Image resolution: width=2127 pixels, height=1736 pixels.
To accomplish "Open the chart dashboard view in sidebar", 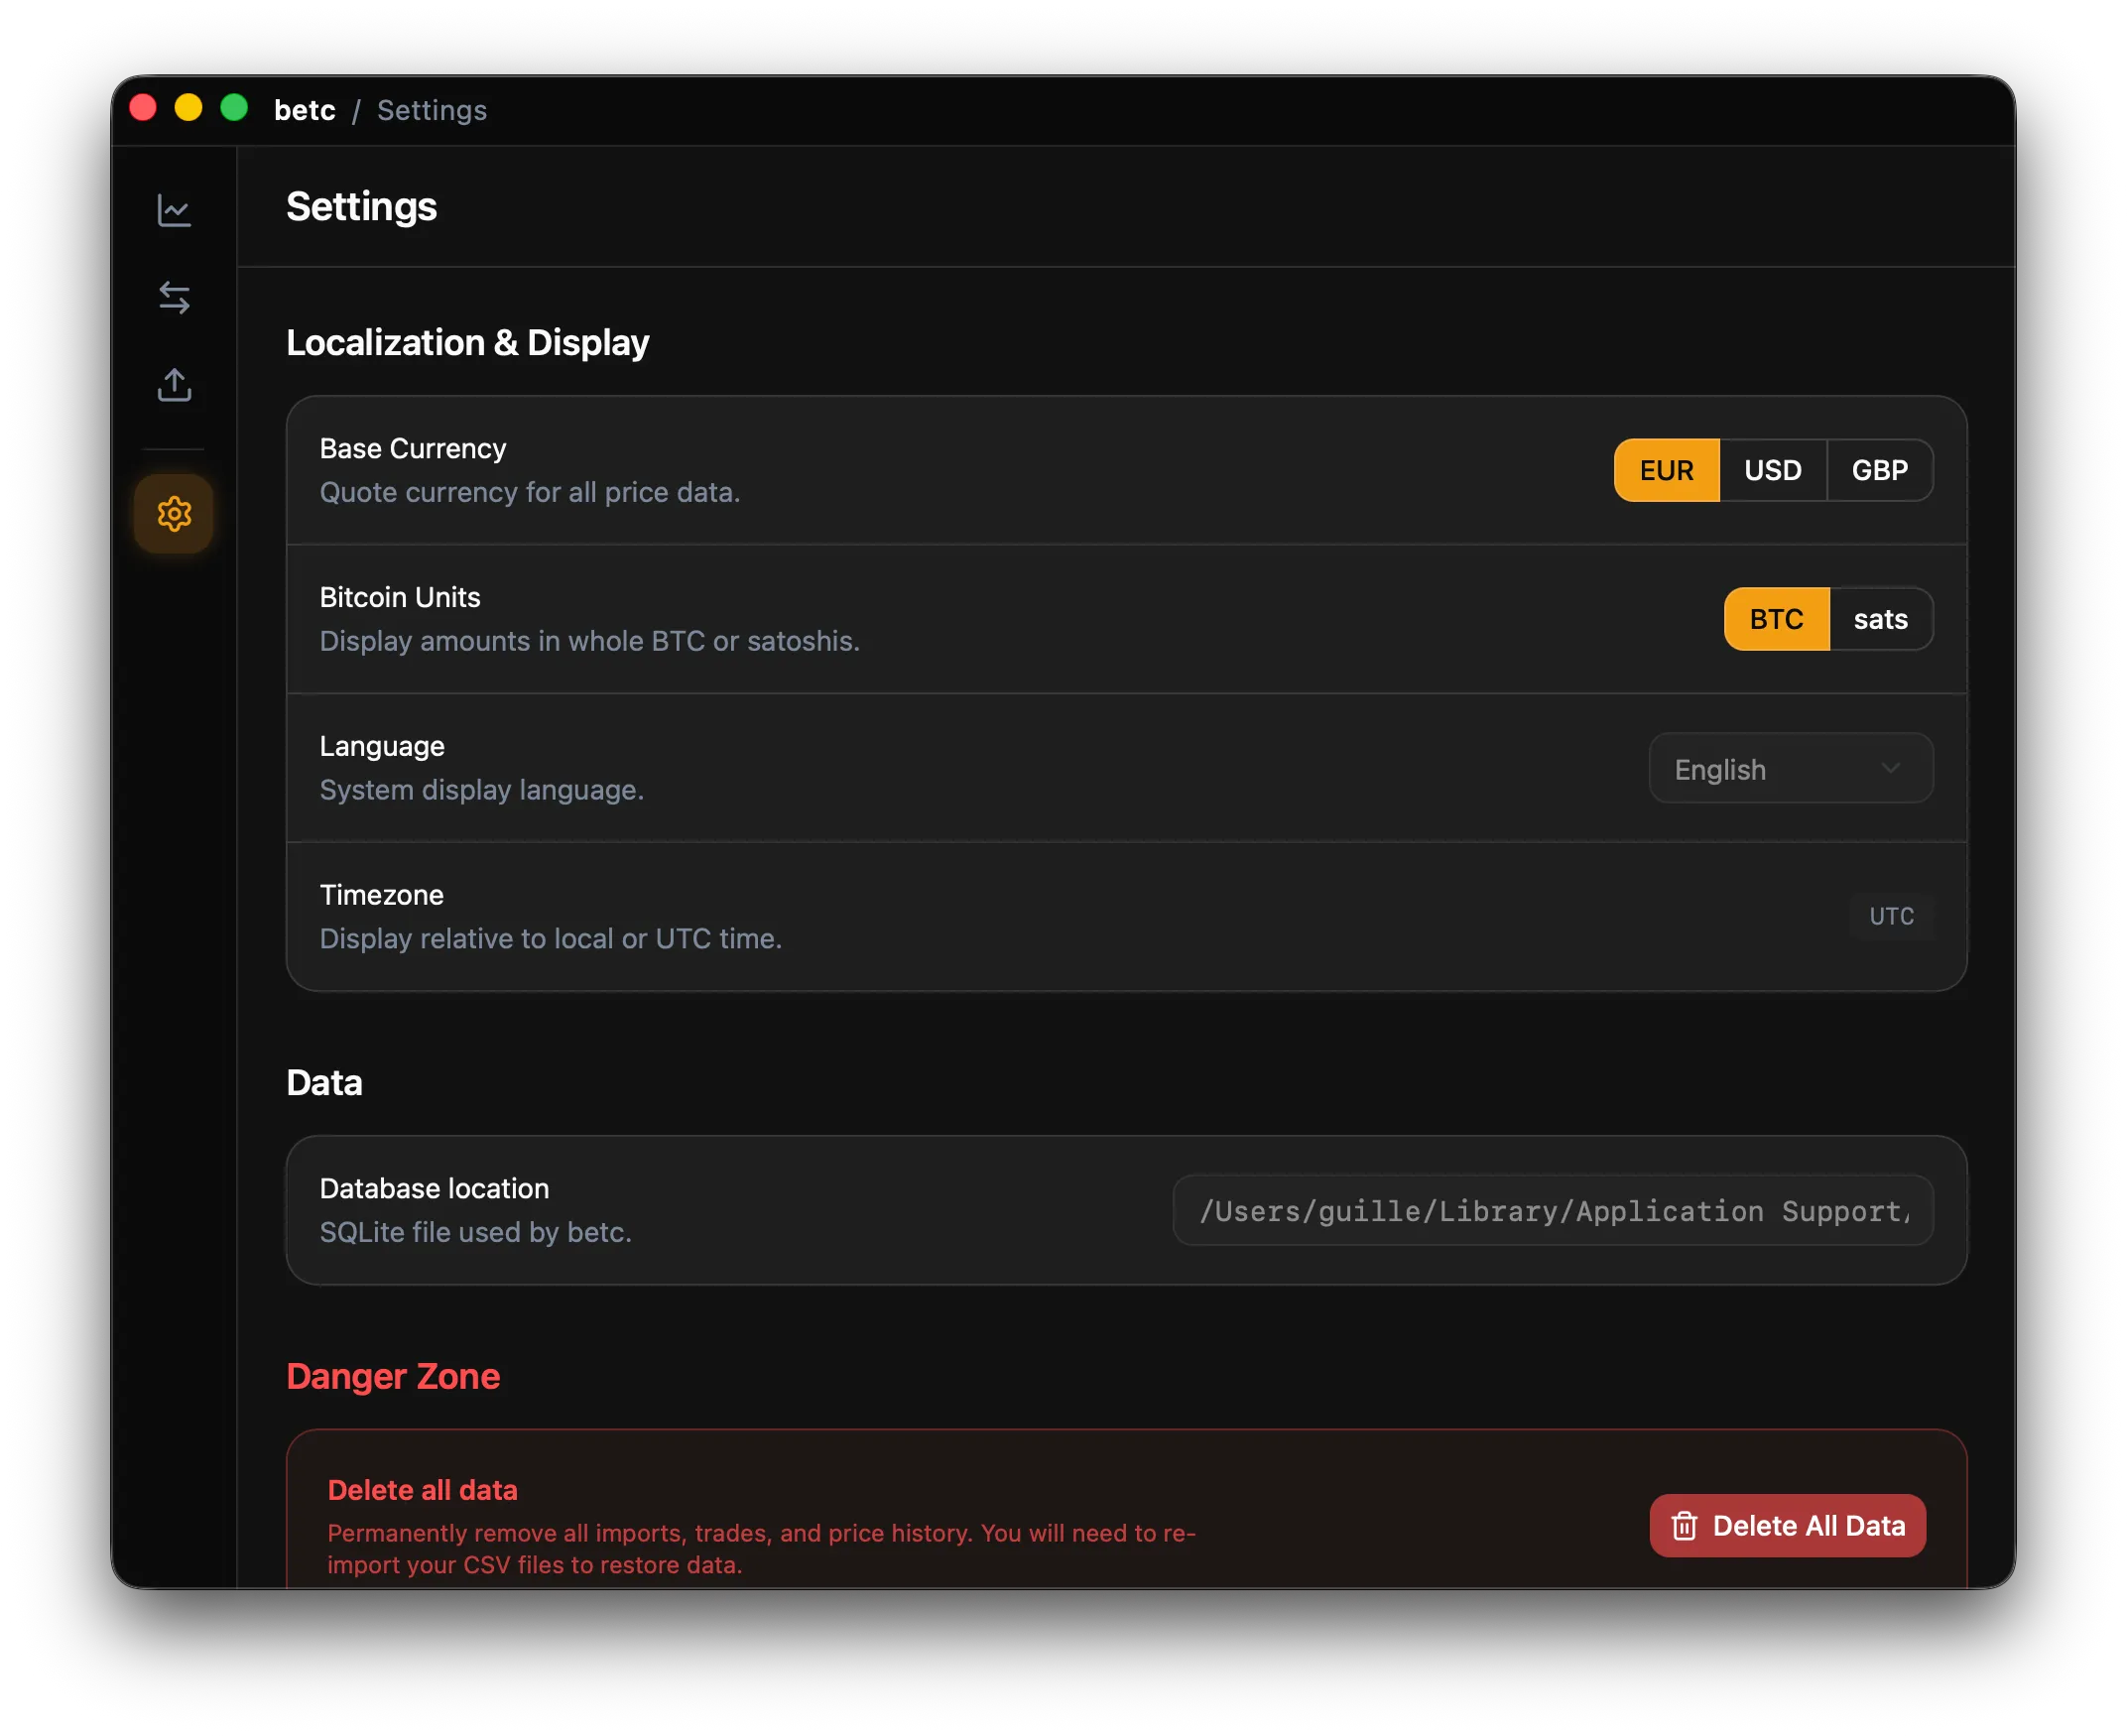I will (174, 211).
